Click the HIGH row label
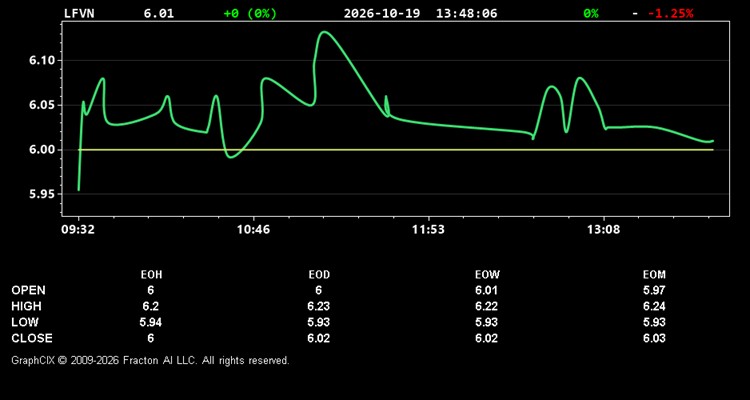The image size is (750, 400). pyautogui.click(x=26, y=306)
